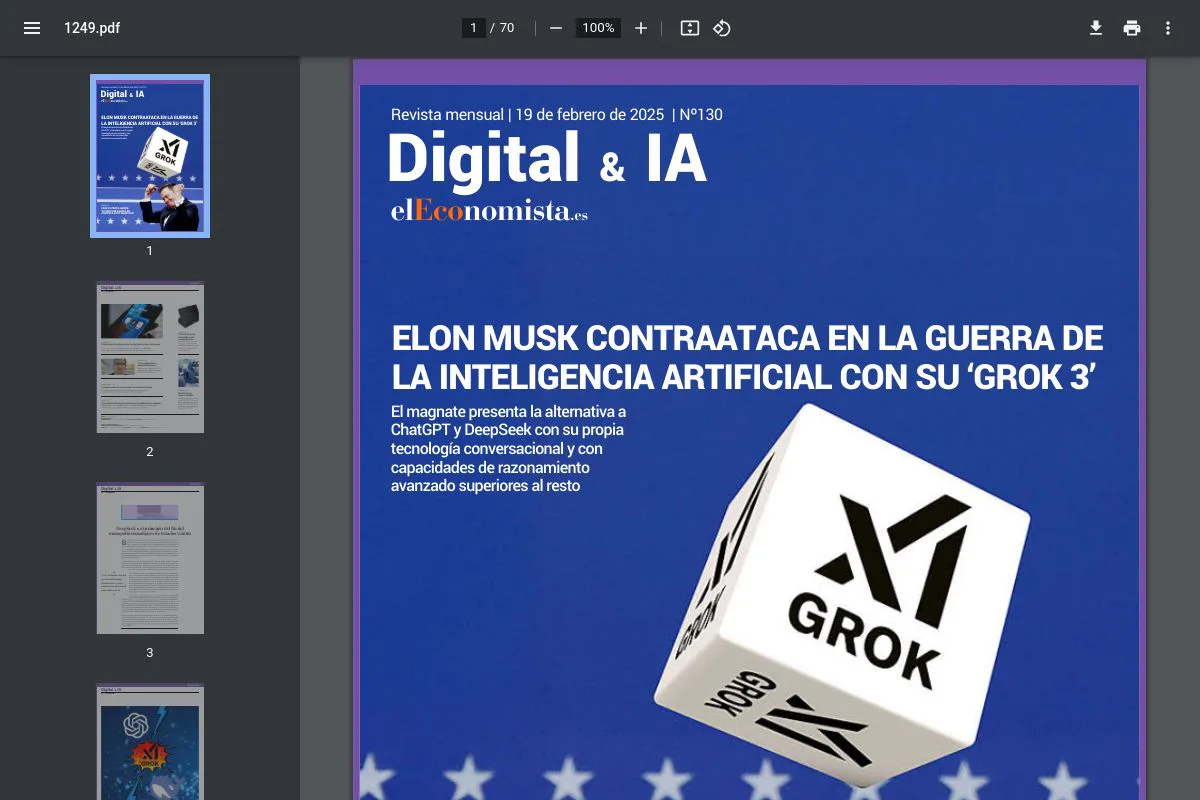Edit the current page number field
1200x800 pixels.
point(474,28)
